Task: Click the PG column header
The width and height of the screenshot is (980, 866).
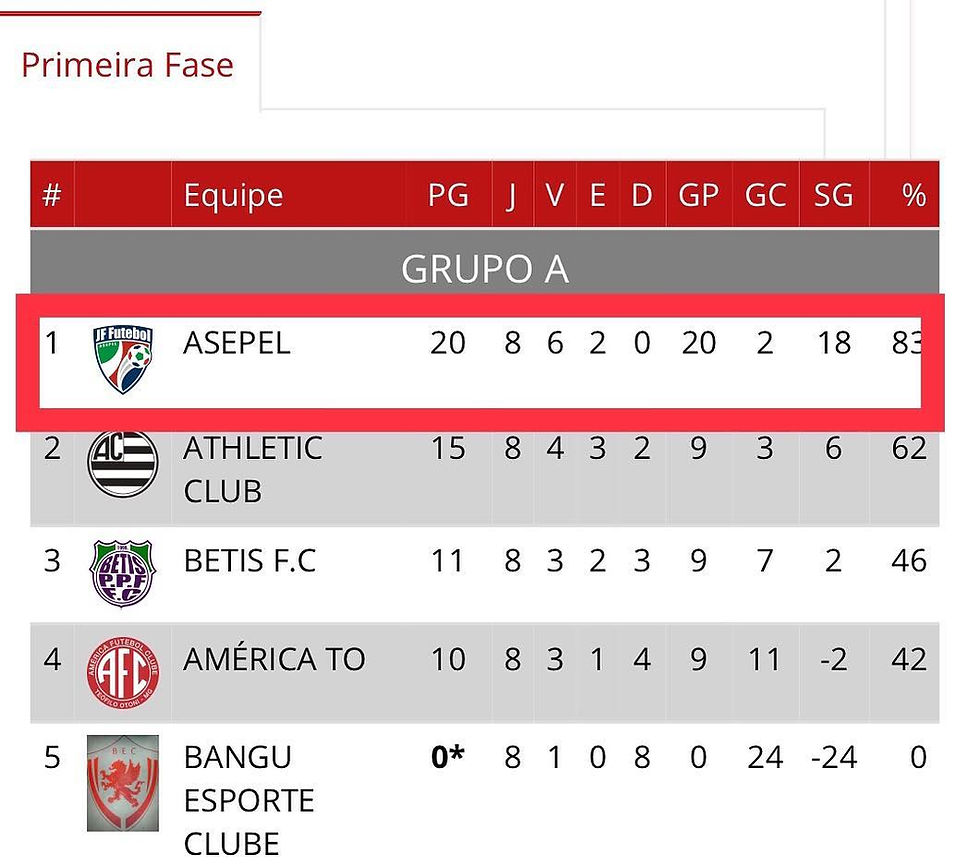Action: pos(448,195)
